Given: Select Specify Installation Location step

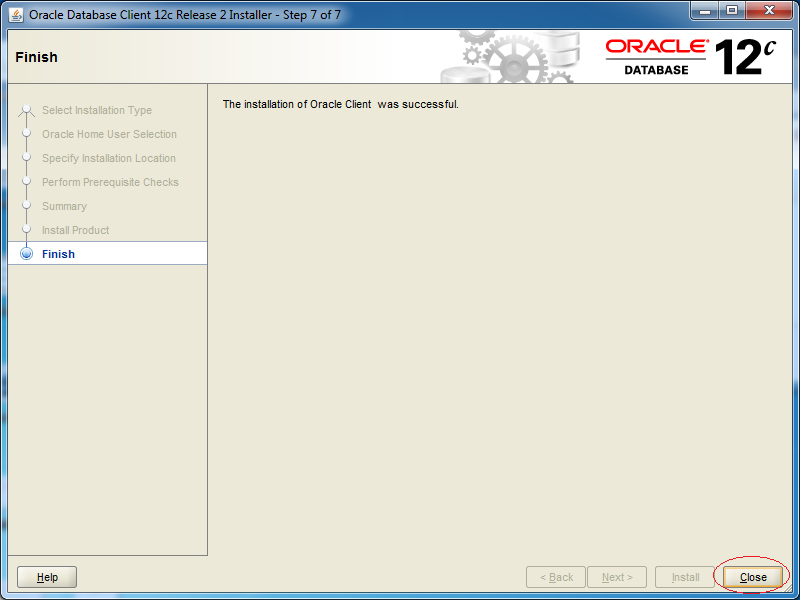Looking at the screenshot, I should [x=109, y=158].
